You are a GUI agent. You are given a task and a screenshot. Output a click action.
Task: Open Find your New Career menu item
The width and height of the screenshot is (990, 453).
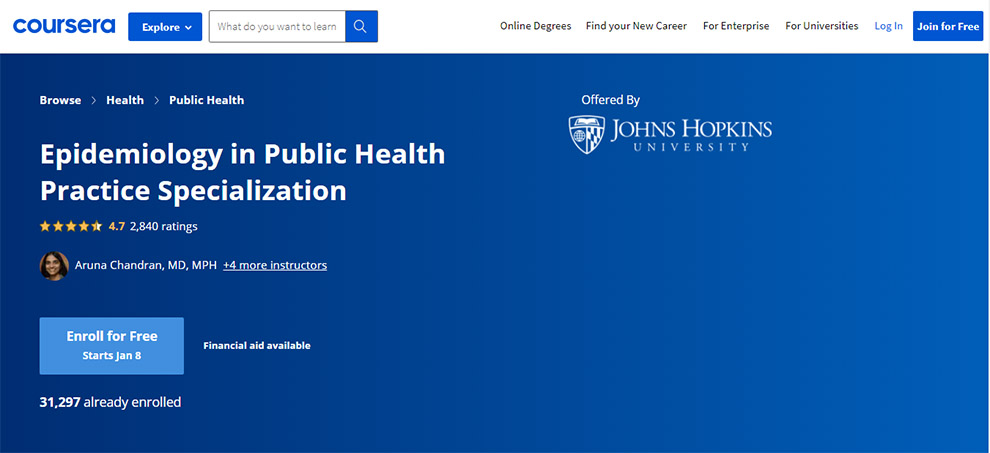[636, 26]
